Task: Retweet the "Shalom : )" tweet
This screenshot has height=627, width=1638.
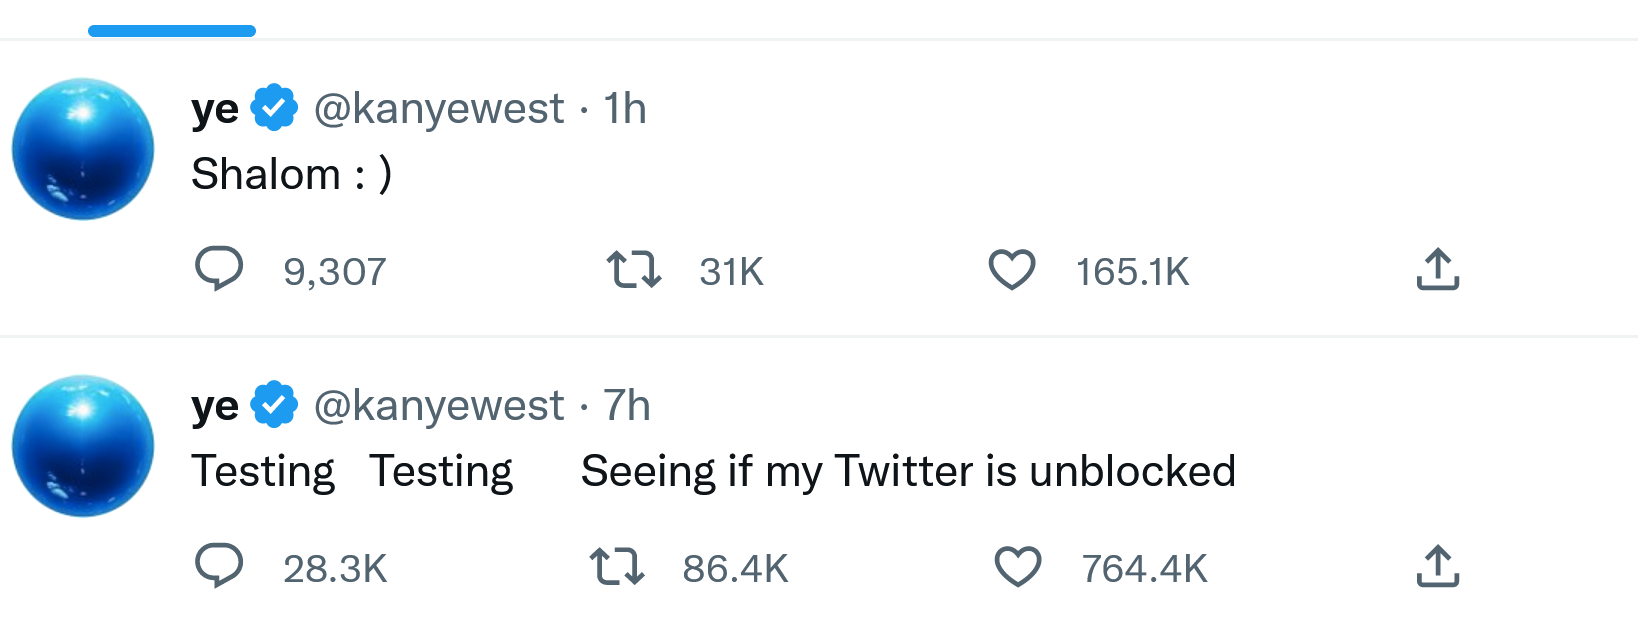Action: (x=634, y=270)
